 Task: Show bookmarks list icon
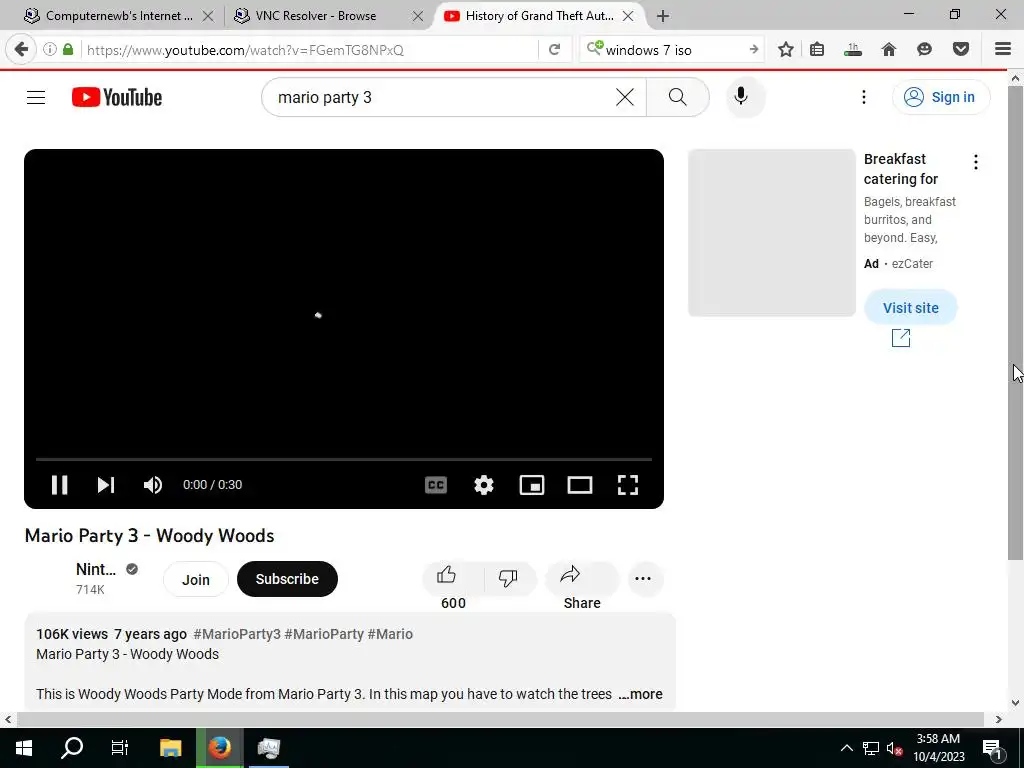817,49
